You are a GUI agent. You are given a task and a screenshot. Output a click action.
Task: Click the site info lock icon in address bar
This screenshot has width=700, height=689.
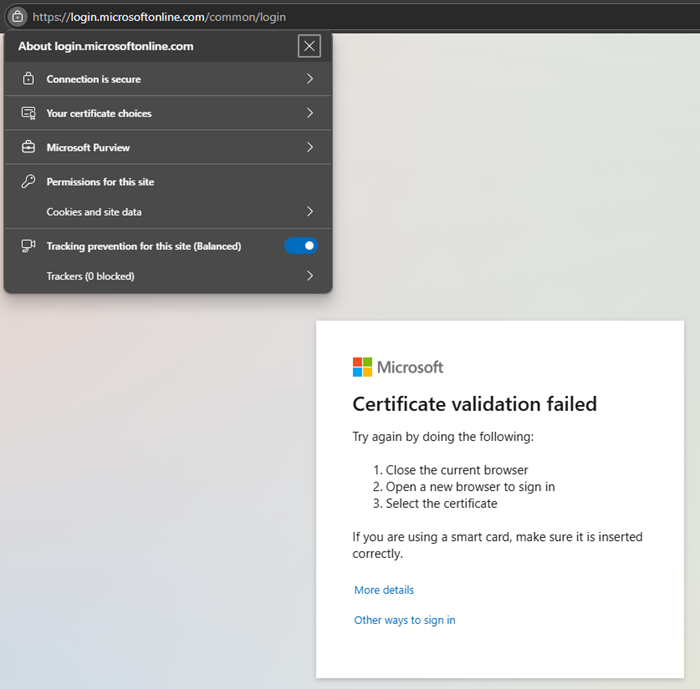(x=16, y=17)
